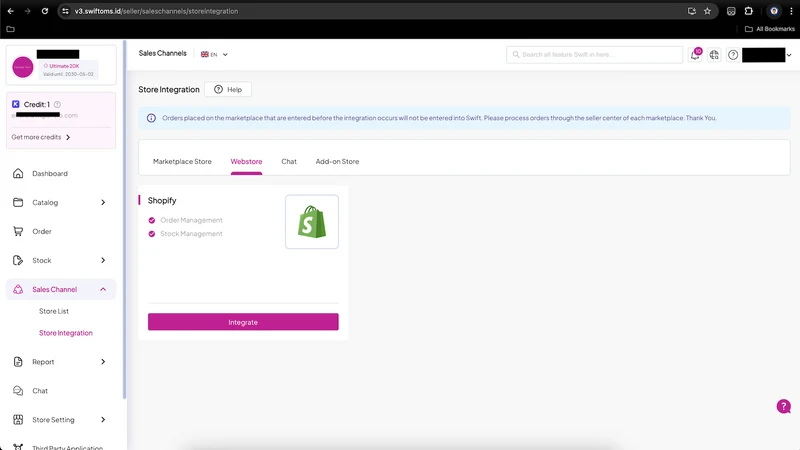Click the Third Party Application icon
The height and width of the screenshot is (450, 800).
[x=18, y=447]
